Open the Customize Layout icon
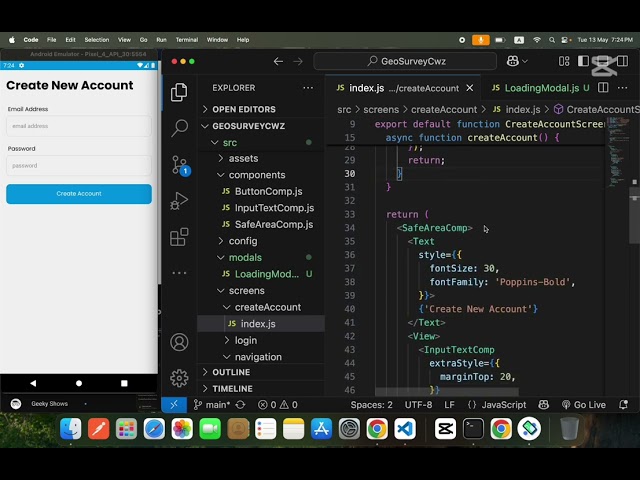 click(564, 61)
